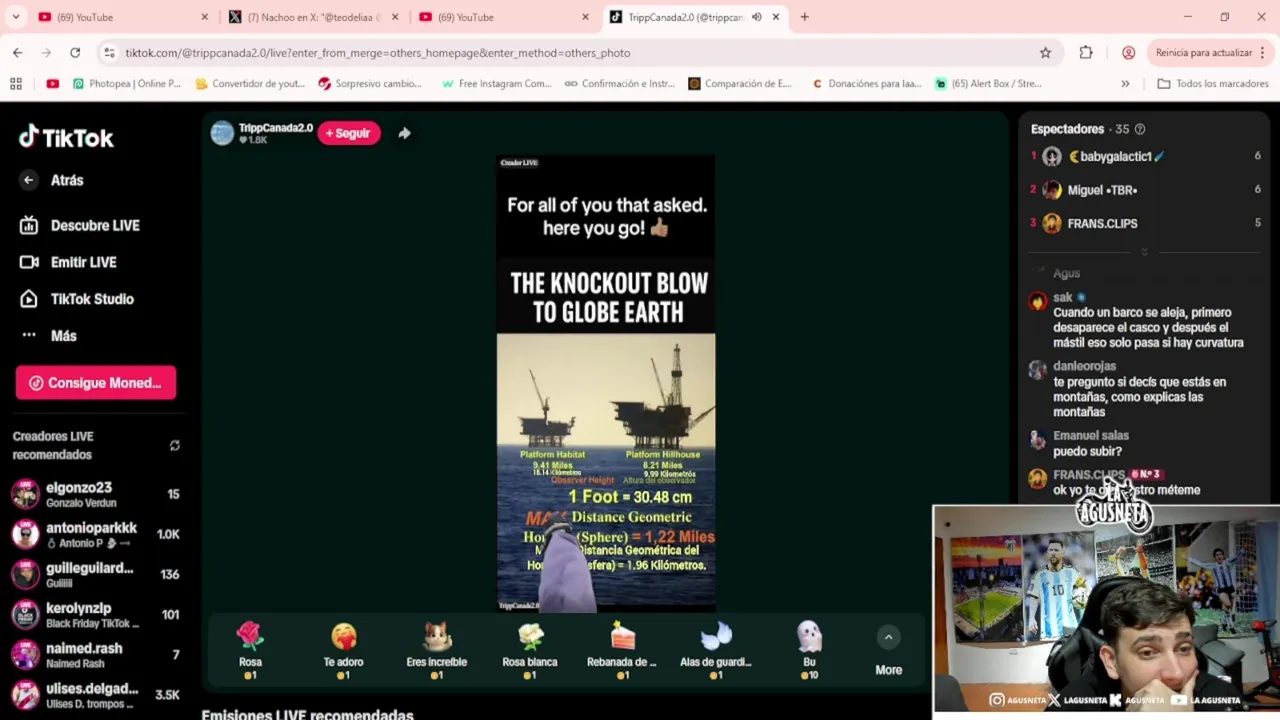Open Alert Box / Stre... bookmark
The width and height of the screenshot is (1280, 720).
tap(988, 84)
